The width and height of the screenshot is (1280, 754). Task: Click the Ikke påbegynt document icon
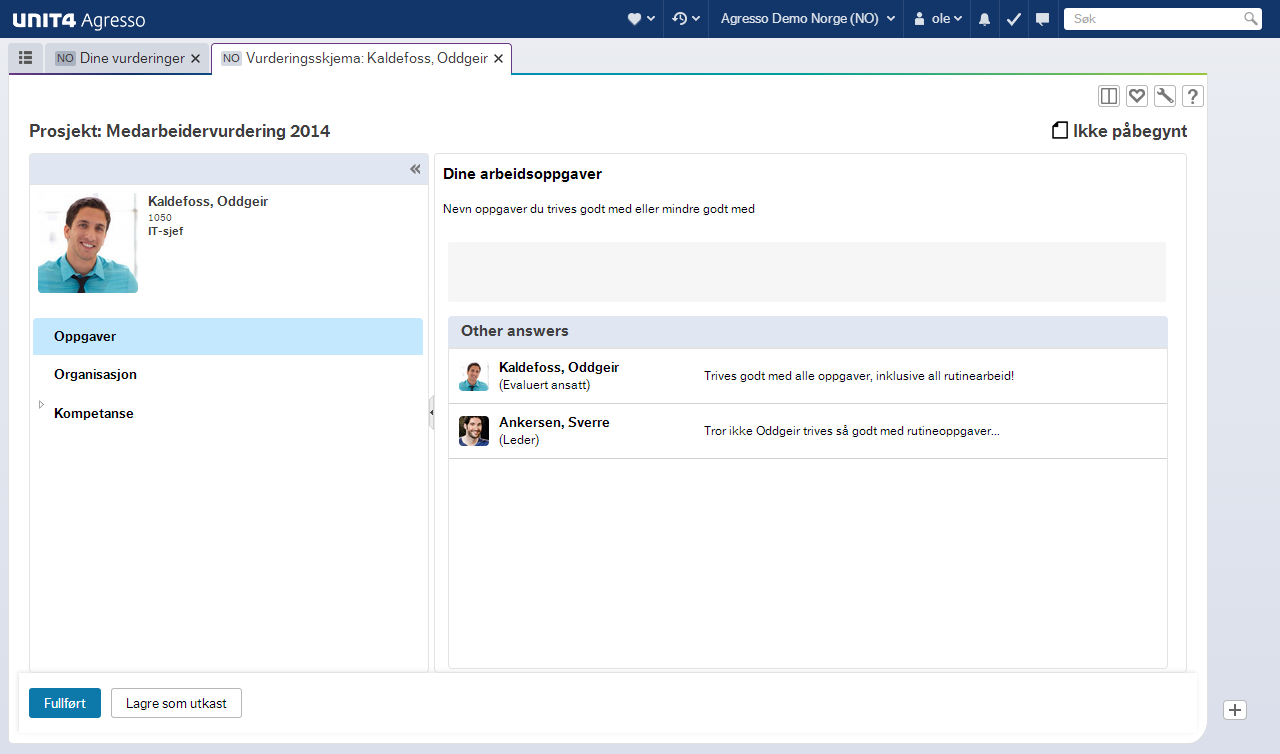coord(1060,131)
